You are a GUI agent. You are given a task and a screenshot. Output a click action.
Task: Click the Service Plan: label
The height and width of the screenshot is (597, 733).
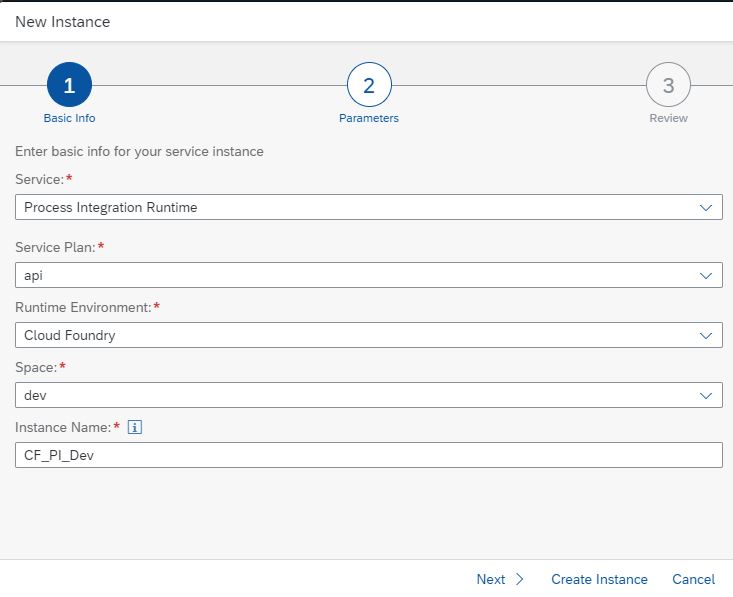(55, 247)
